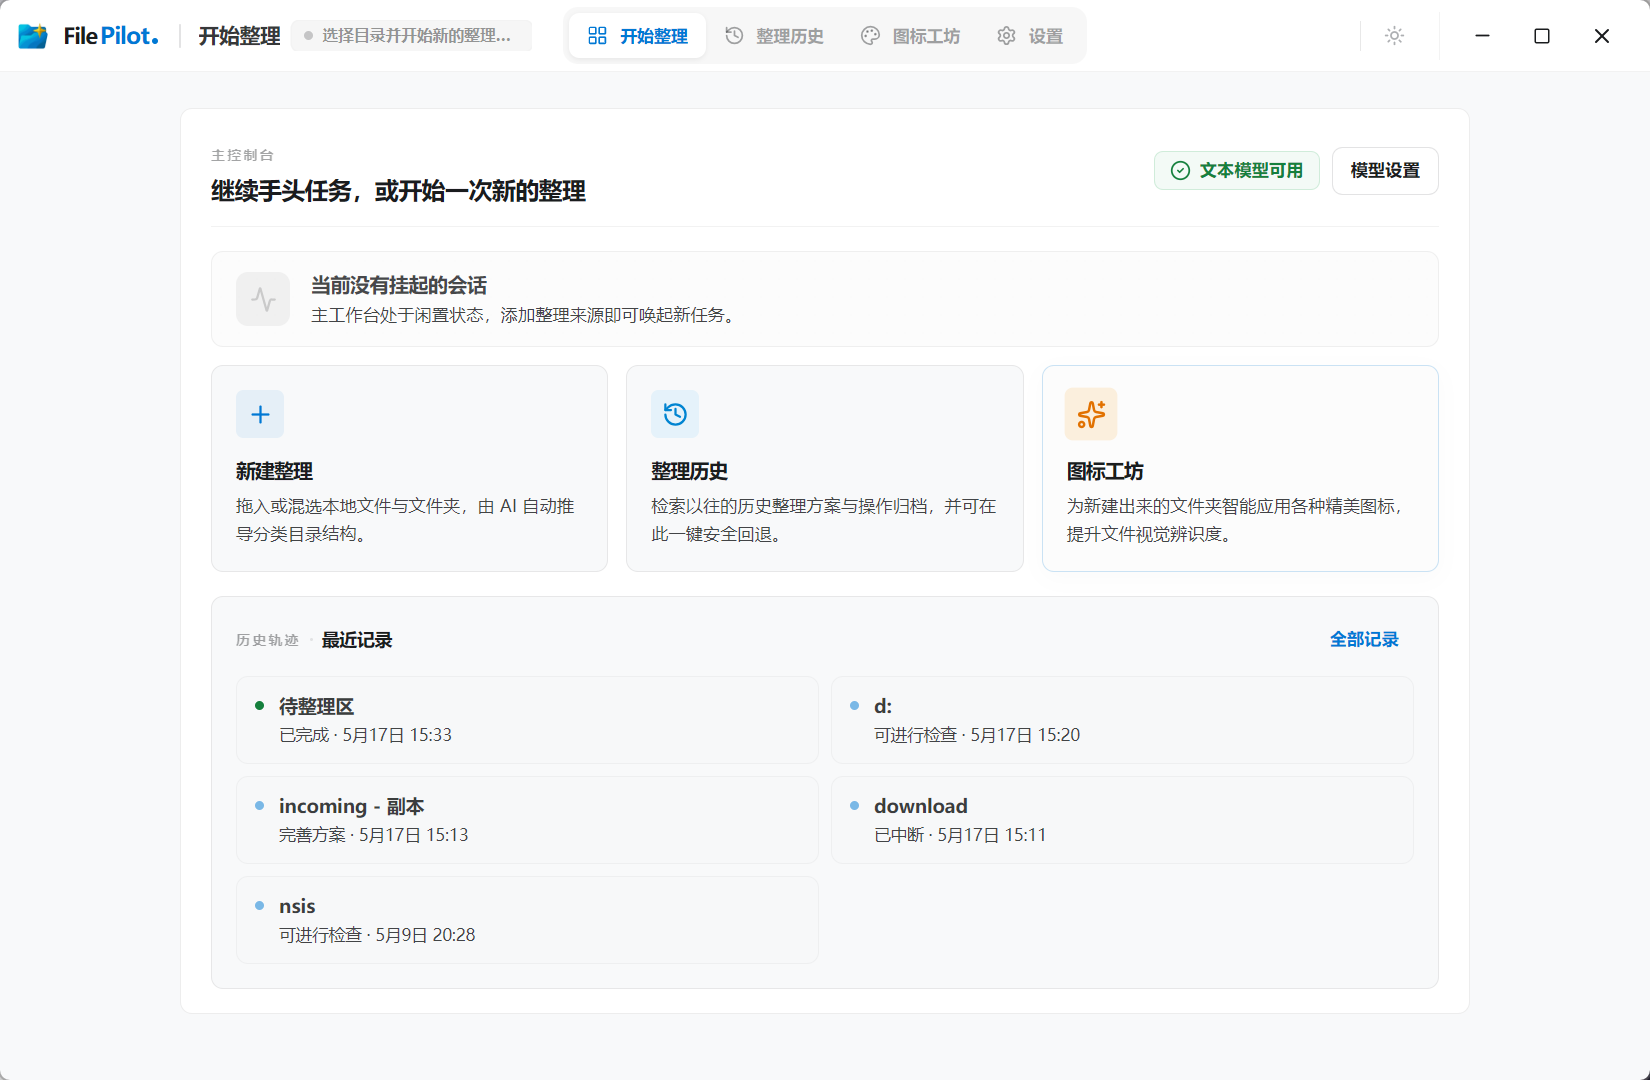Image resolution: width=1650 pixels, height=1080 pixels.
Task: Click the activity pulse icon in idle panel
Action: [x=263, y=299]
